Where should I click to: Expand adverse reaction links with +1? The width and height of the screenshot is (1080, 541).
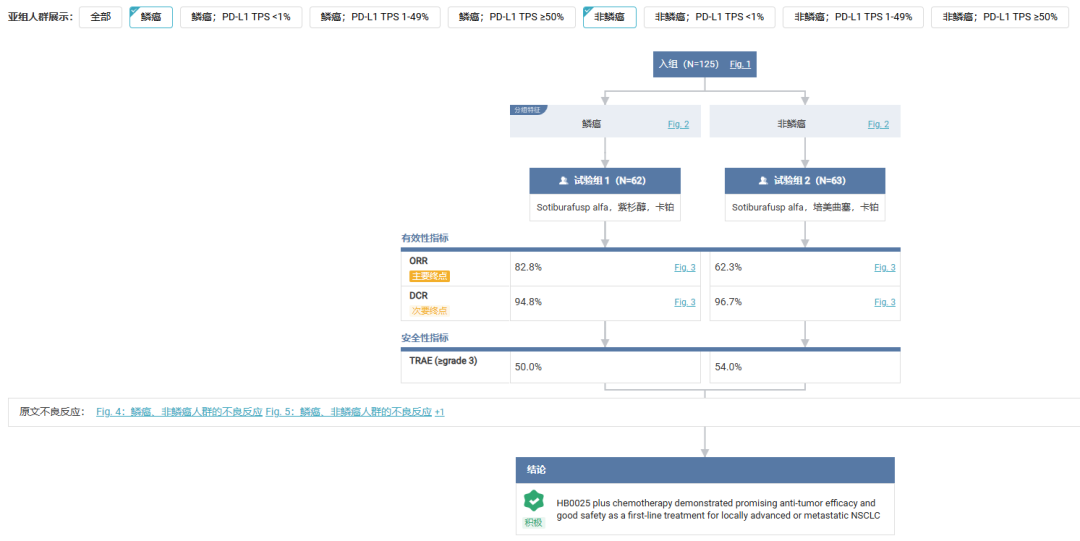[439, 411]
